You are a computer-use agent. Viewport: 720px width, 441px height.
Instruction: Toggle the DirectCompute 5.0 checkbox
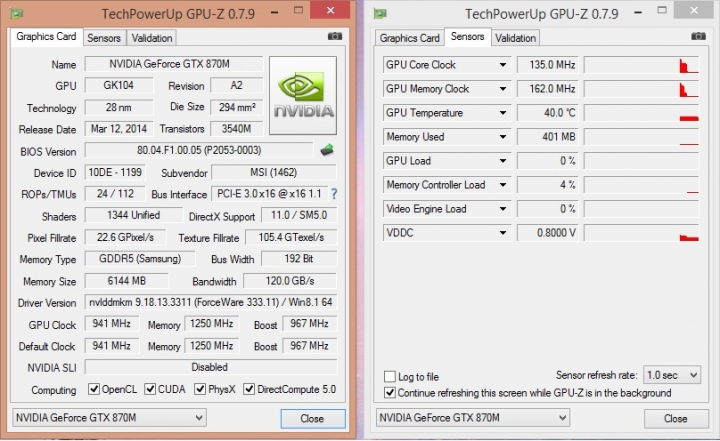pyautogui.click(x=249, y=389)
